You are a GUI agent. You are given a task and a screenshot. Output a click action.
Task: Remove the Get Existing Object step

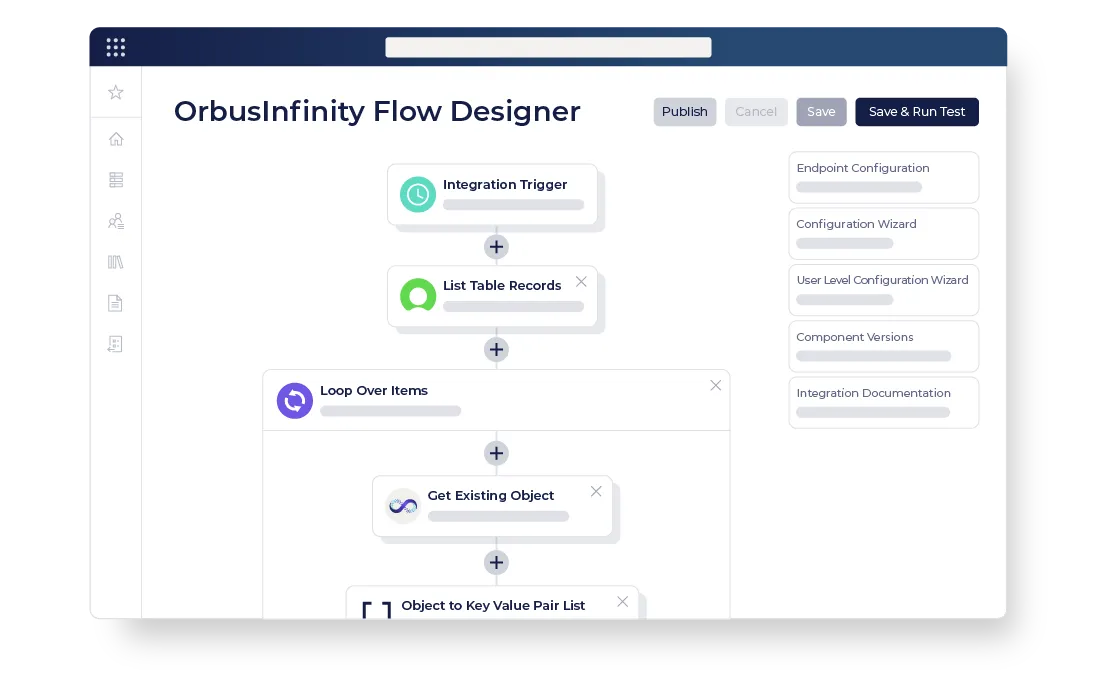(x=596, y=491)
